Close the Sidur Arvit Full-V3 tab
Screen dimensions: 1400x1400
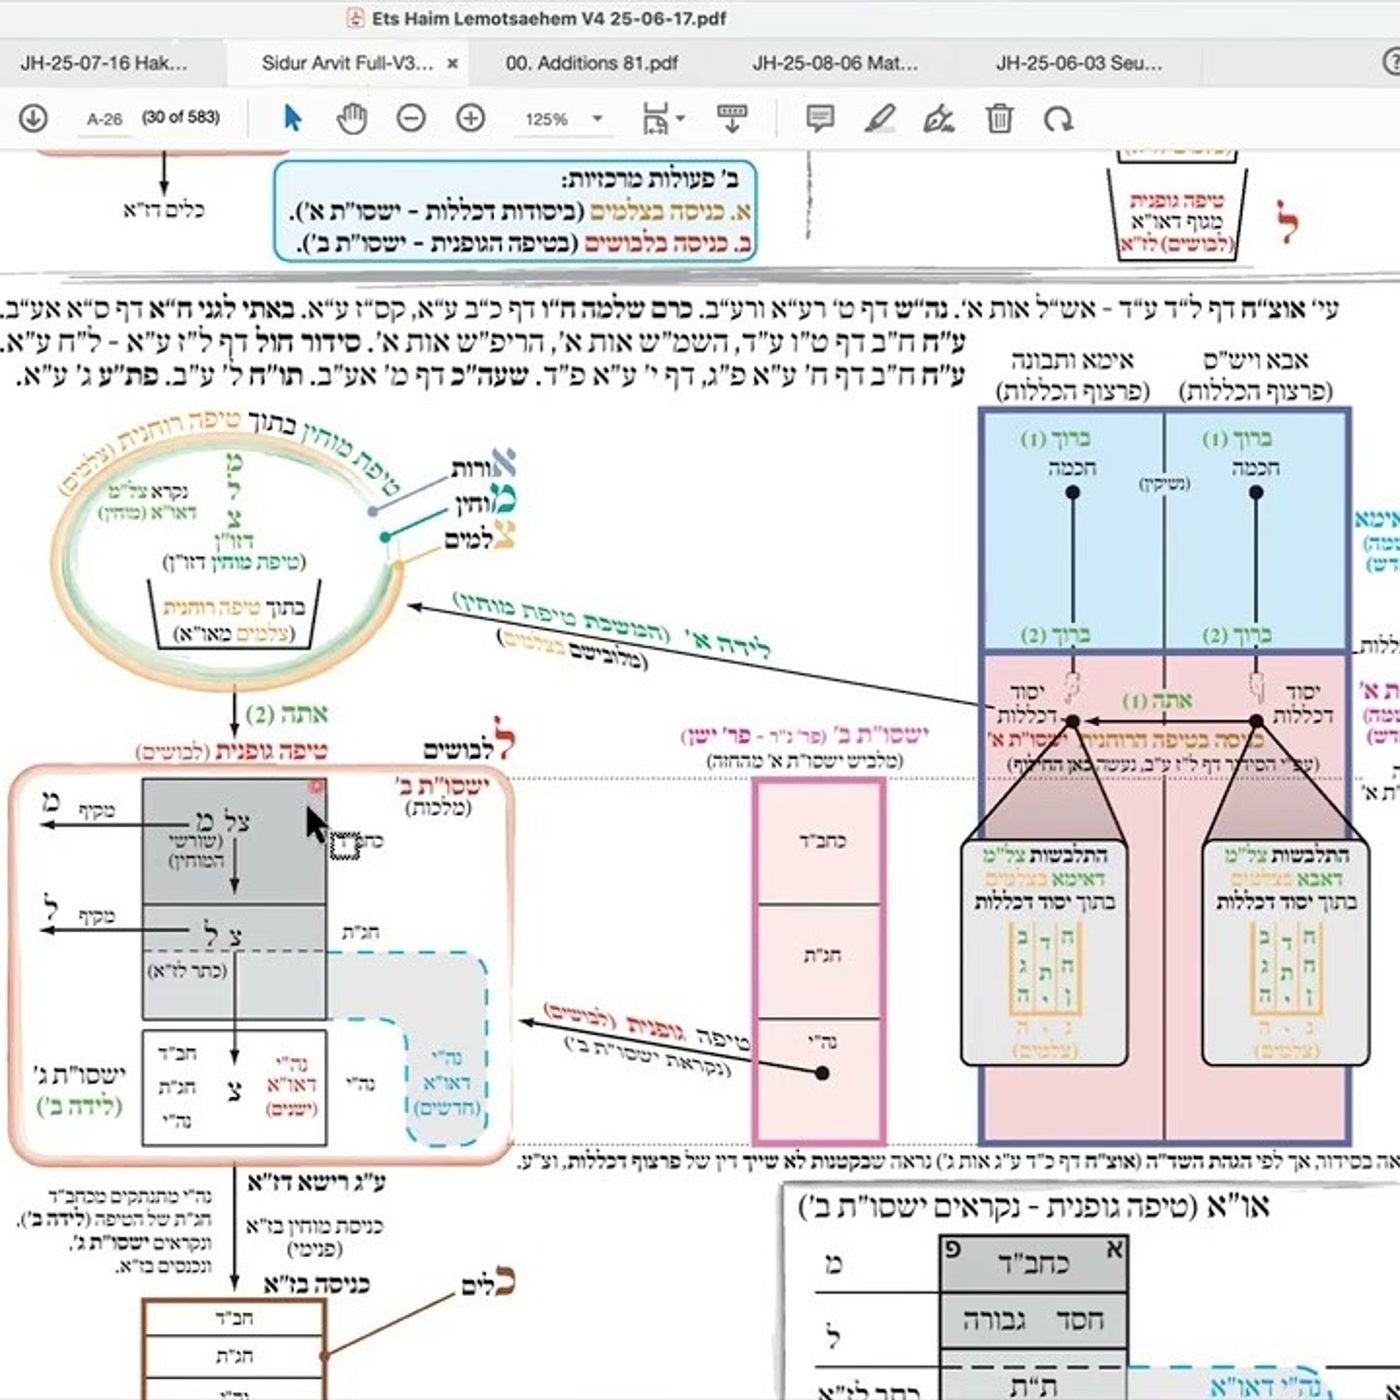[452, 63]
